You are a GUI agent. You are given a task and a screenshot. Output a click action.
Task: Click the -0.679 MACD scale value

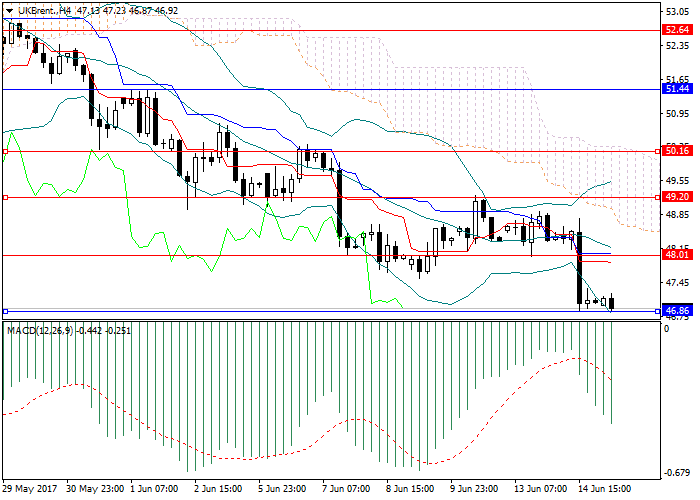pos(677,473)
